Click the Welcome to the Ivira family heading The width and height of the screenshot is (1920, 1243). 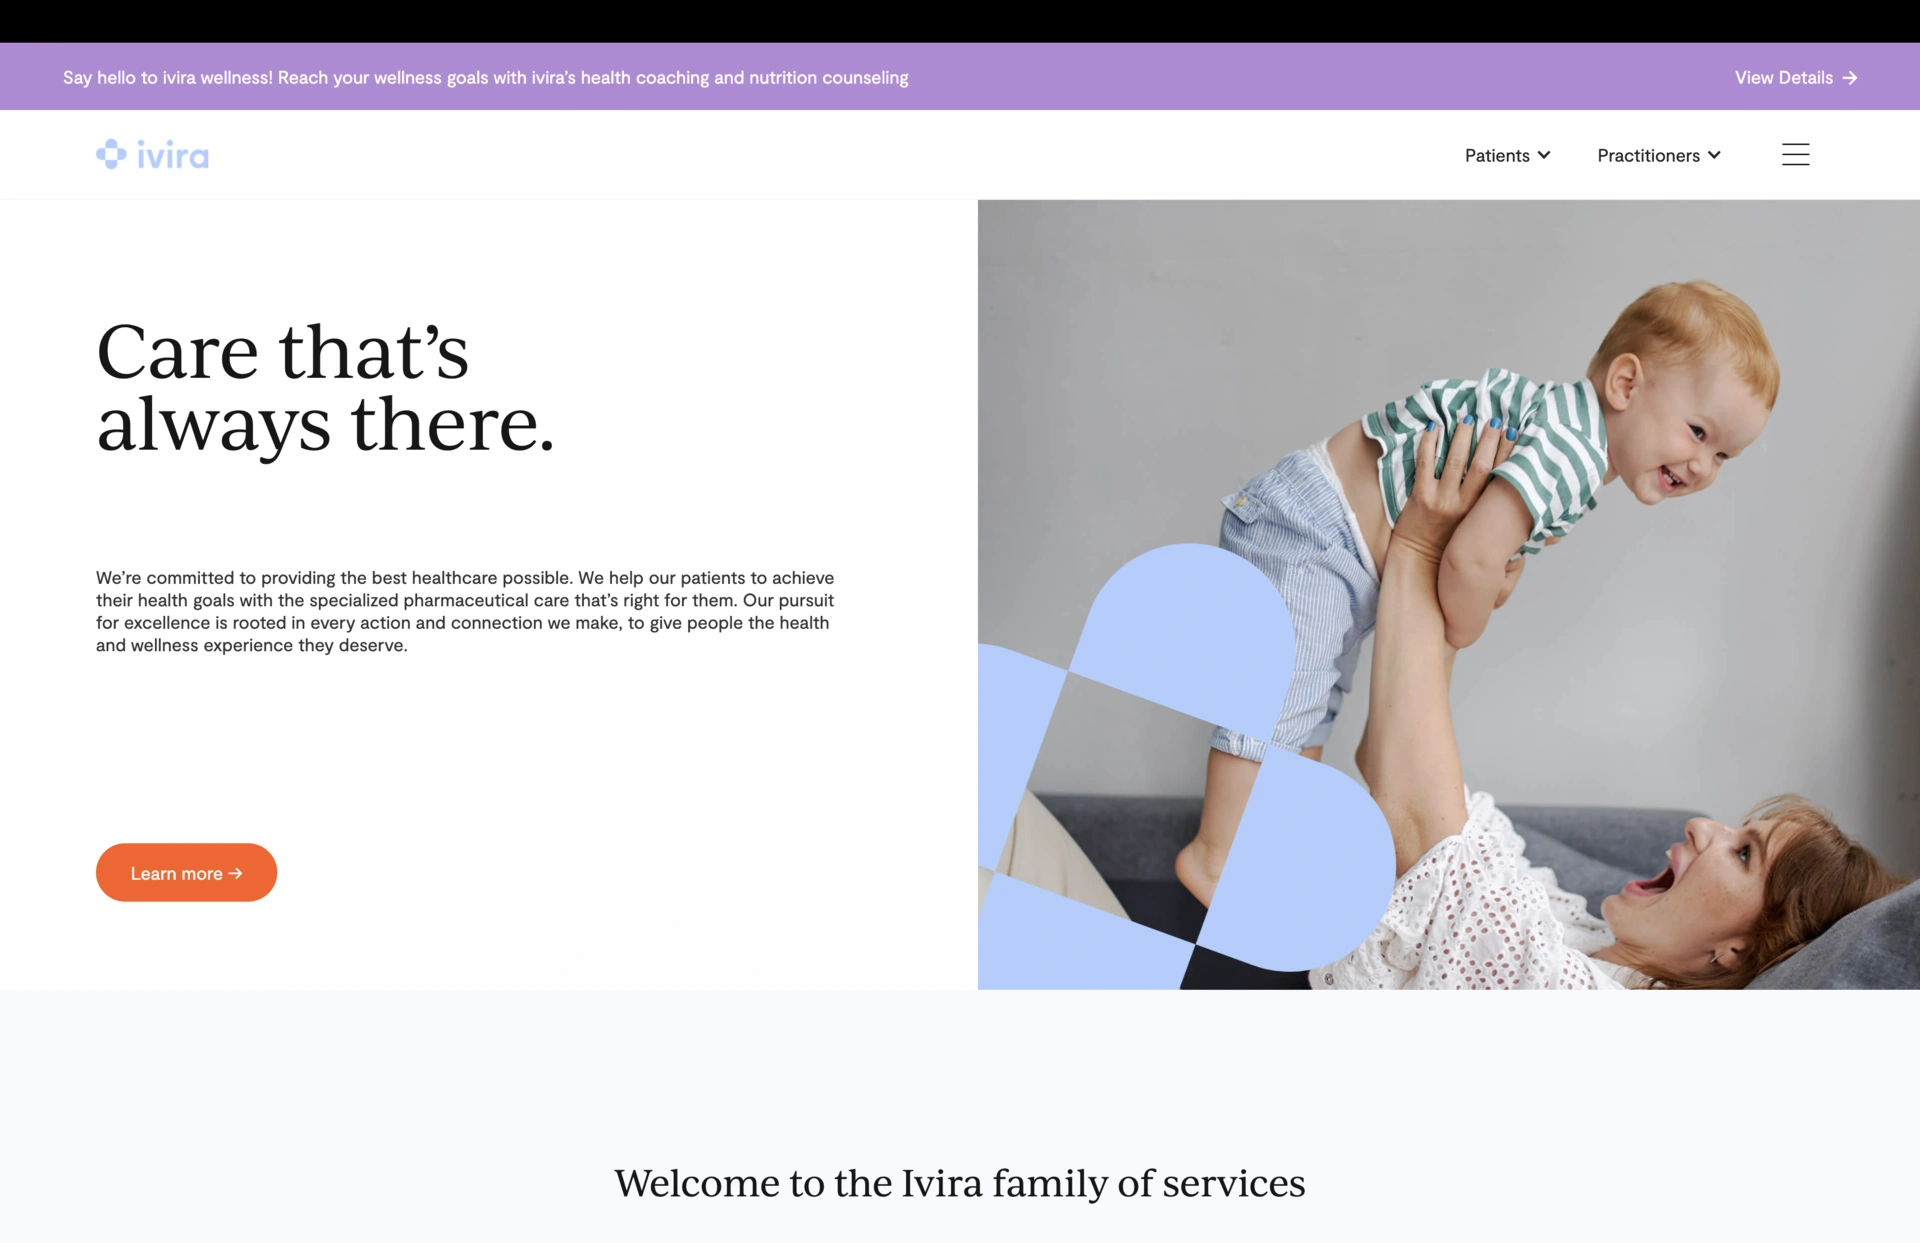pyautogui.click(x=960, y=1183)
